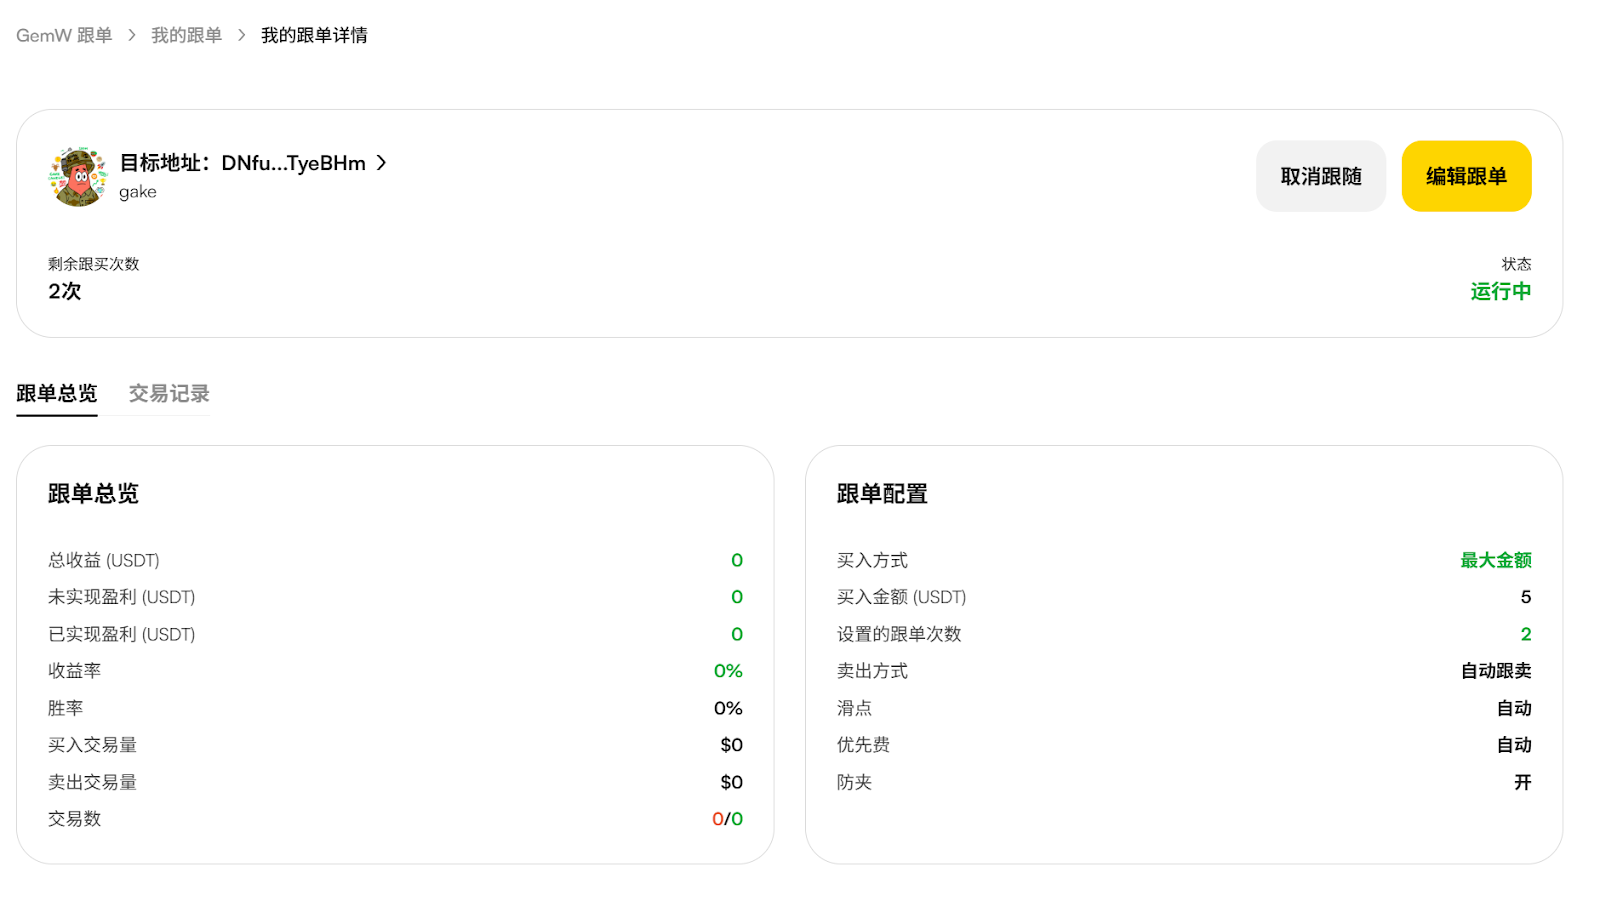Click the chevron before 我的跟单详情 breadcrumb
1600x901 pixels.
tap(242, 35)
